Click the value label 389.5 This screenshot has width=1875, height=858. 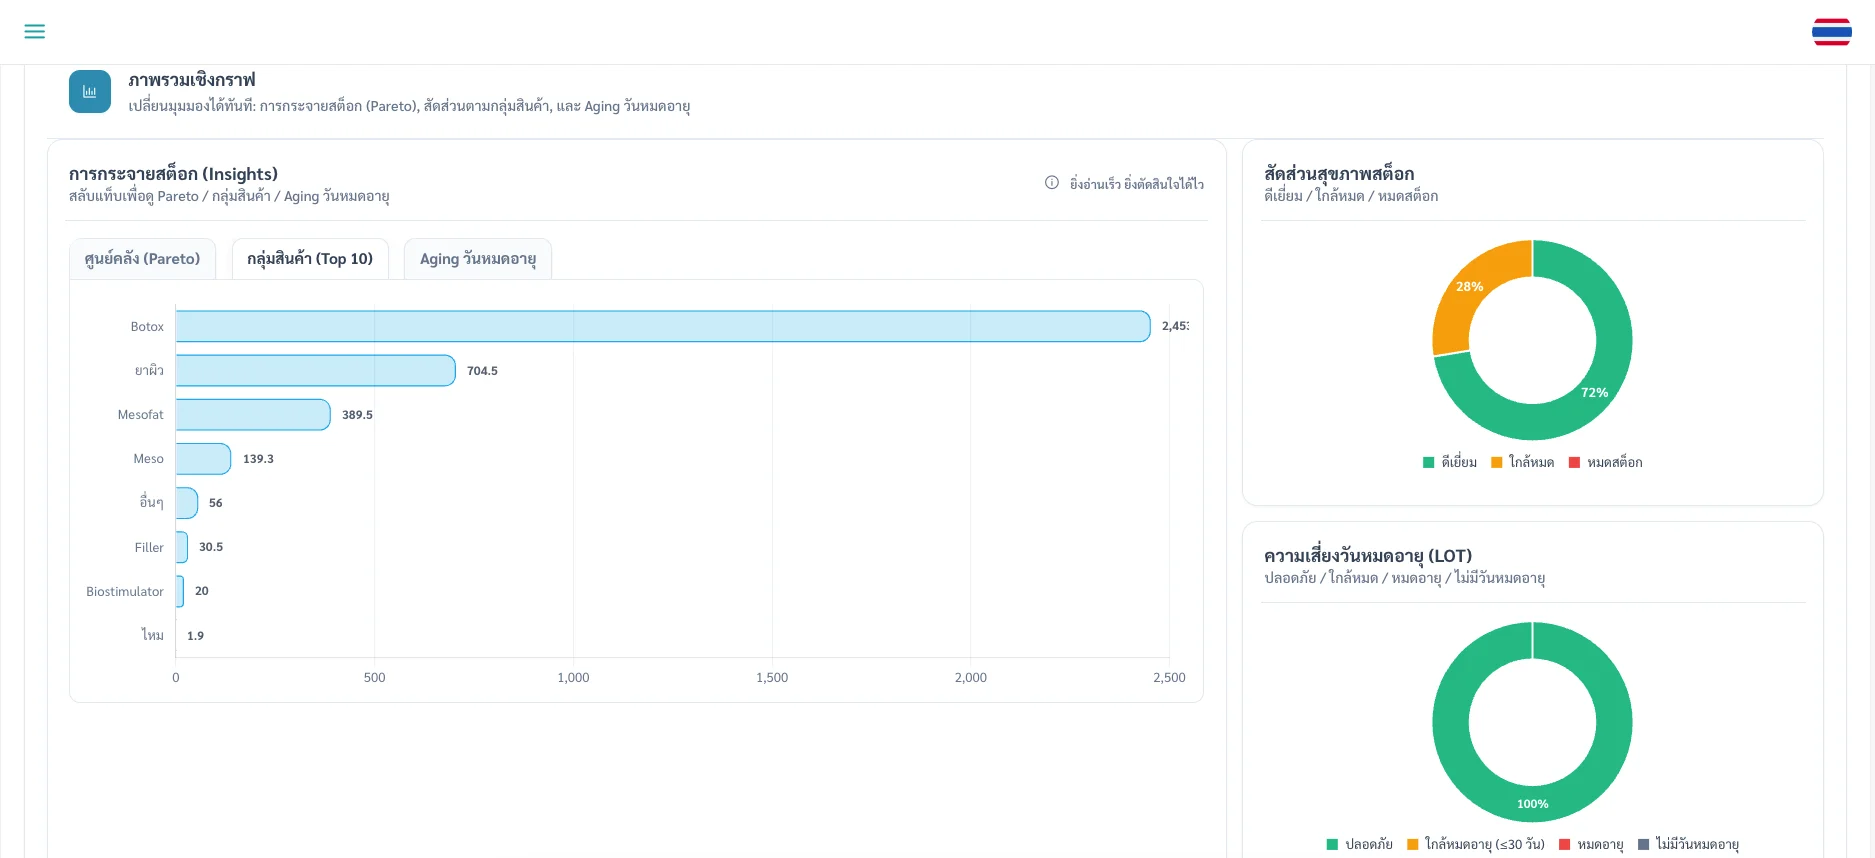(x=357, y=415)
